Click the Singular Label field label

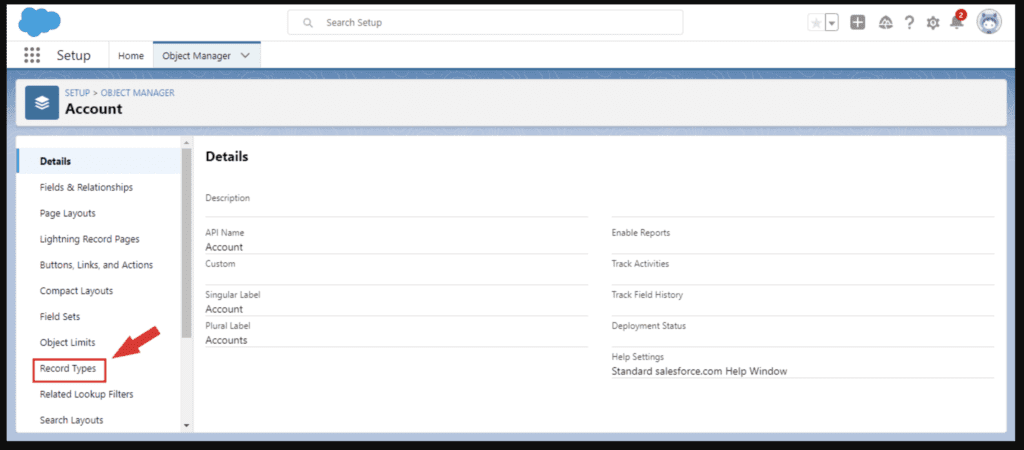pyautogui.click(x=232, y=295)
